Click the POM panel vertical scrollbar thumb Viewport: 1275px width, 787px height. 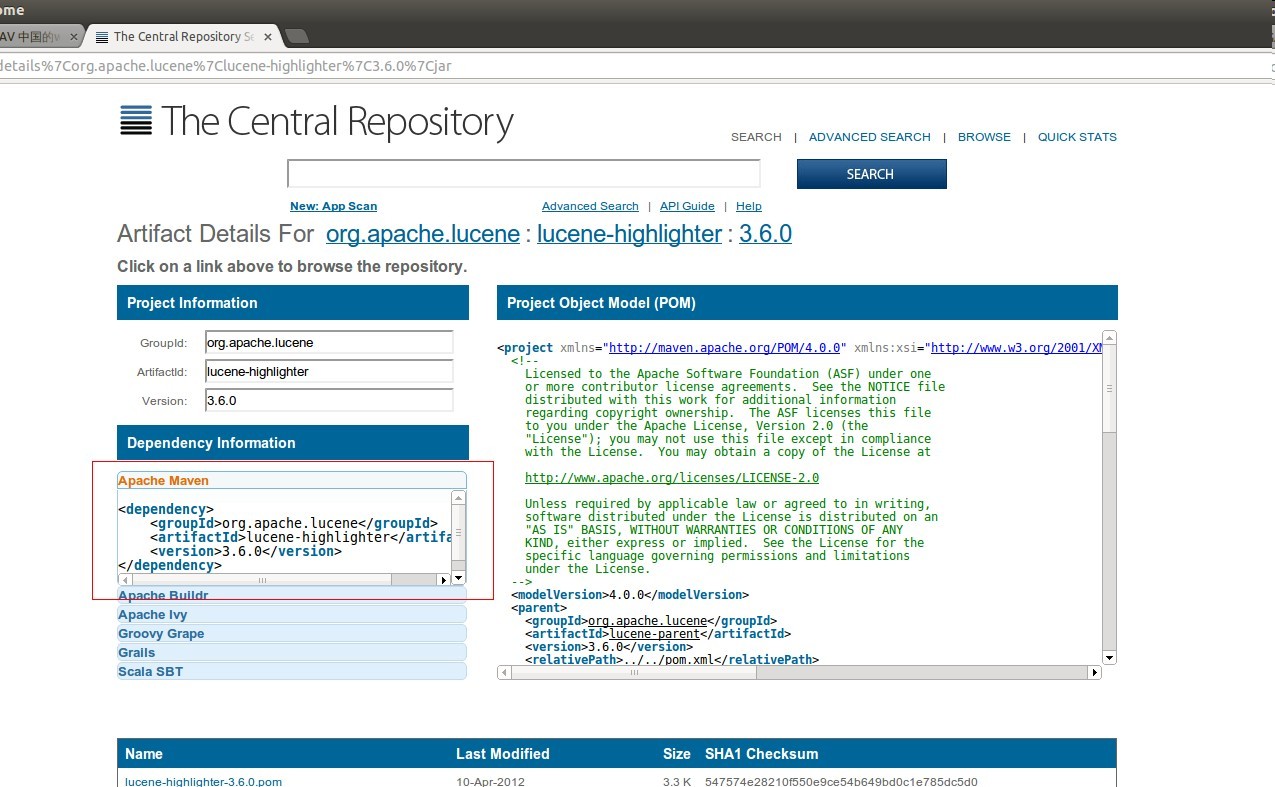tap(1109, 389)
